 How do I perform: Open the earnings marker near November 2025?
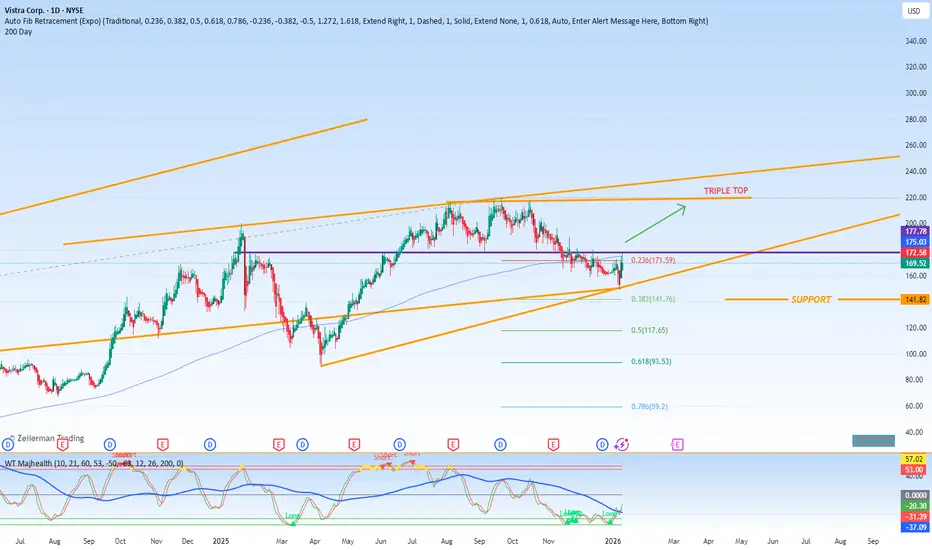tap(553, 444)
